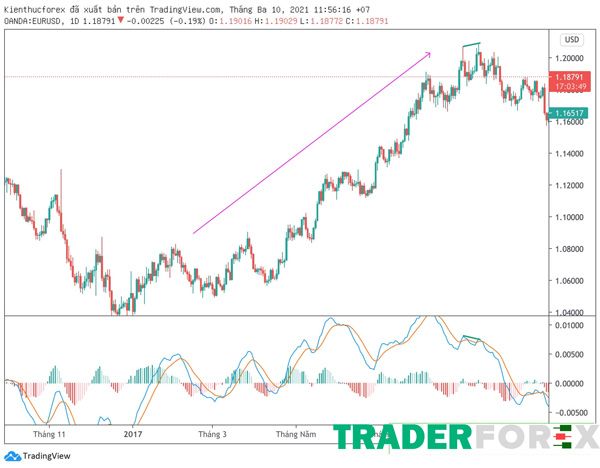
Task: Click the high price value H:1.19029
Action: [x=276, y=21]
